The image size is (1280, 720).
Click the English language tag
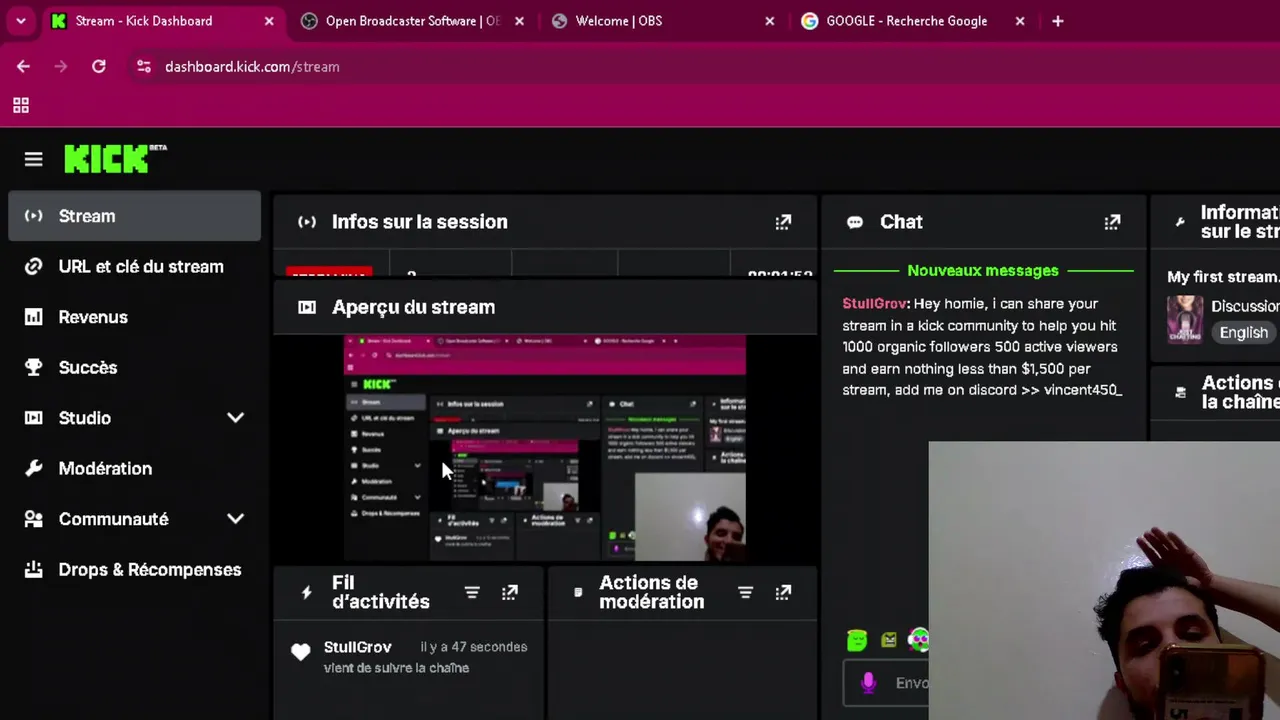(x=1243, y=333)
